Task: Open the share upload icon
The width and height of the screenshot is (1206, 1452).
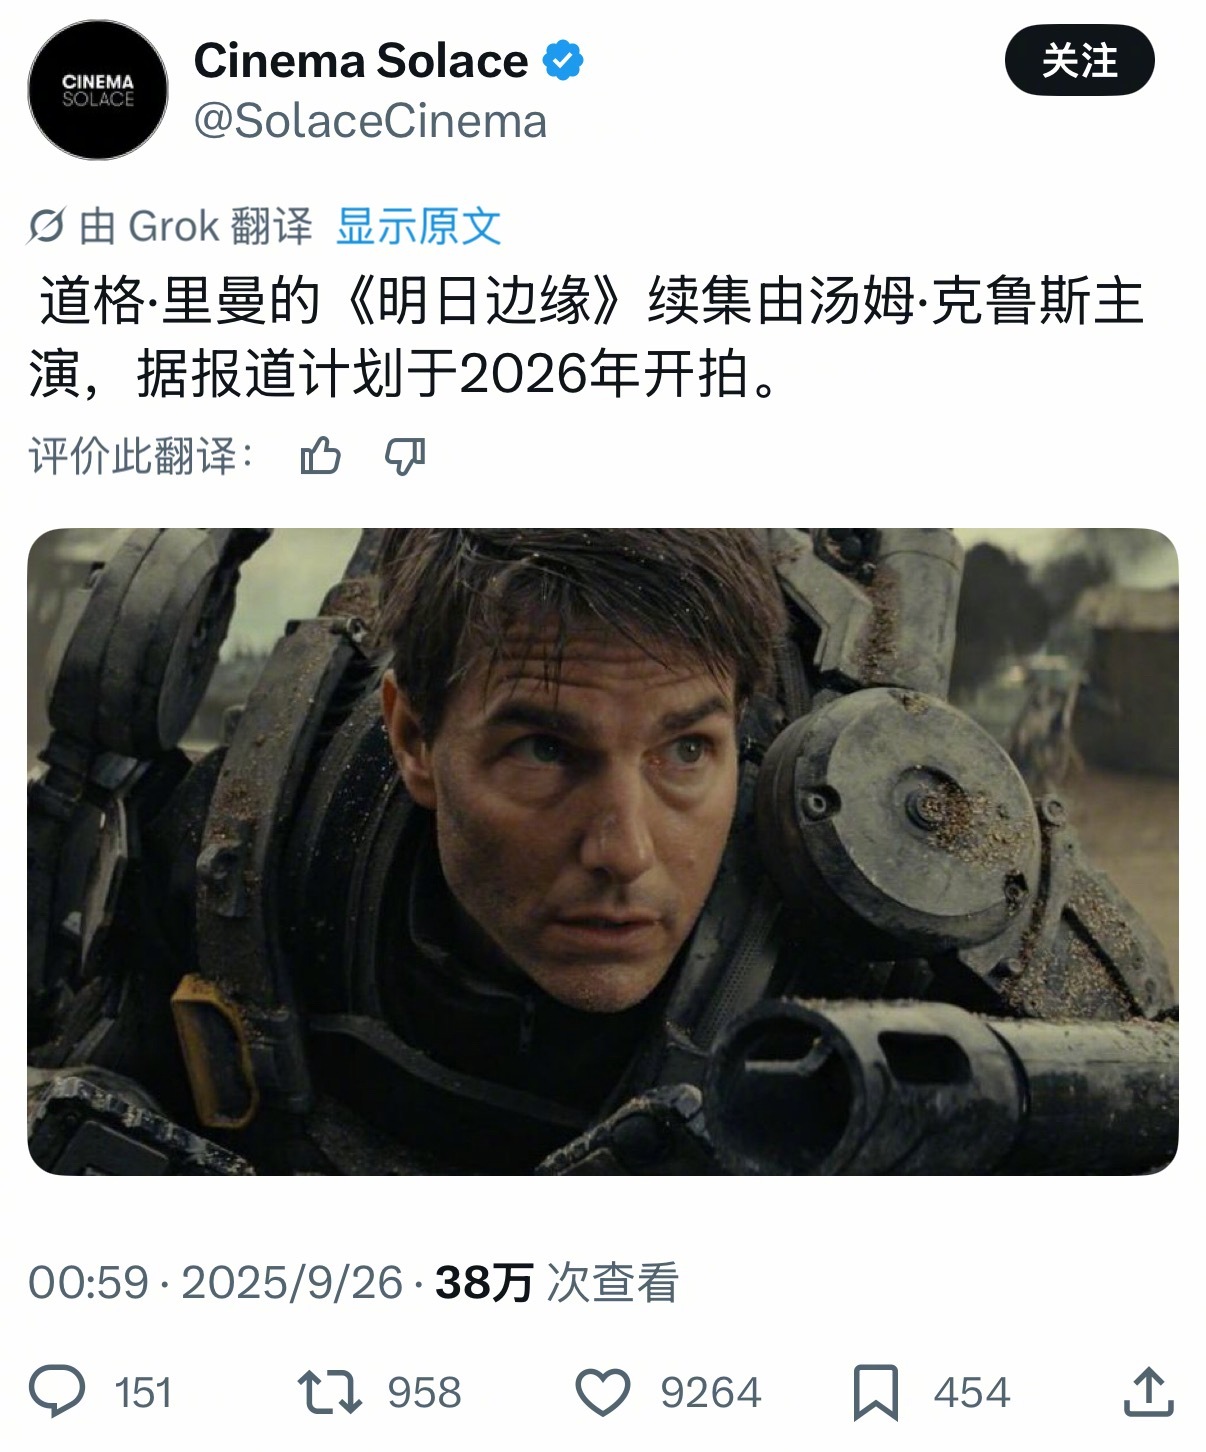Action: click(1149, 1392)
